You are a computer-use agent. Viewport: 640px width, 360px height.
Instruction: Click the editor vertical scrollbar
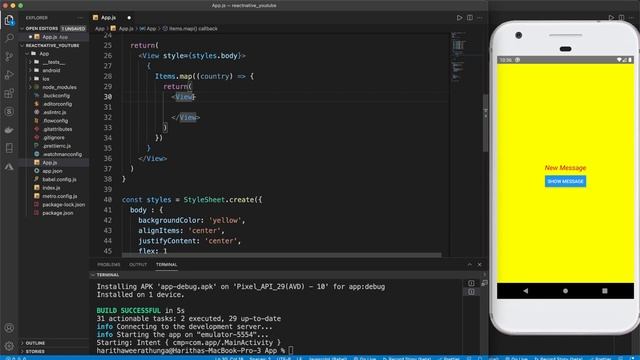(485, 122)
